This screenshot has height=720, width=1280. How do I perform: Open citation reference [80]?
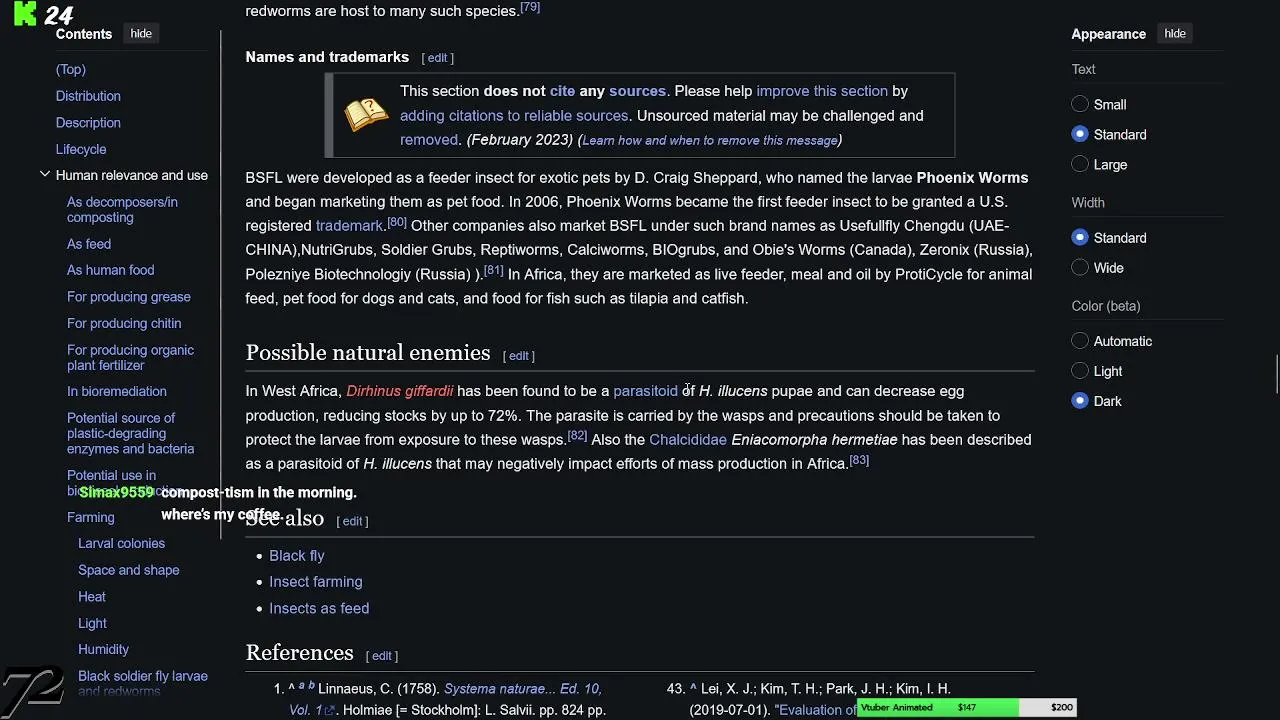[396, 222]
